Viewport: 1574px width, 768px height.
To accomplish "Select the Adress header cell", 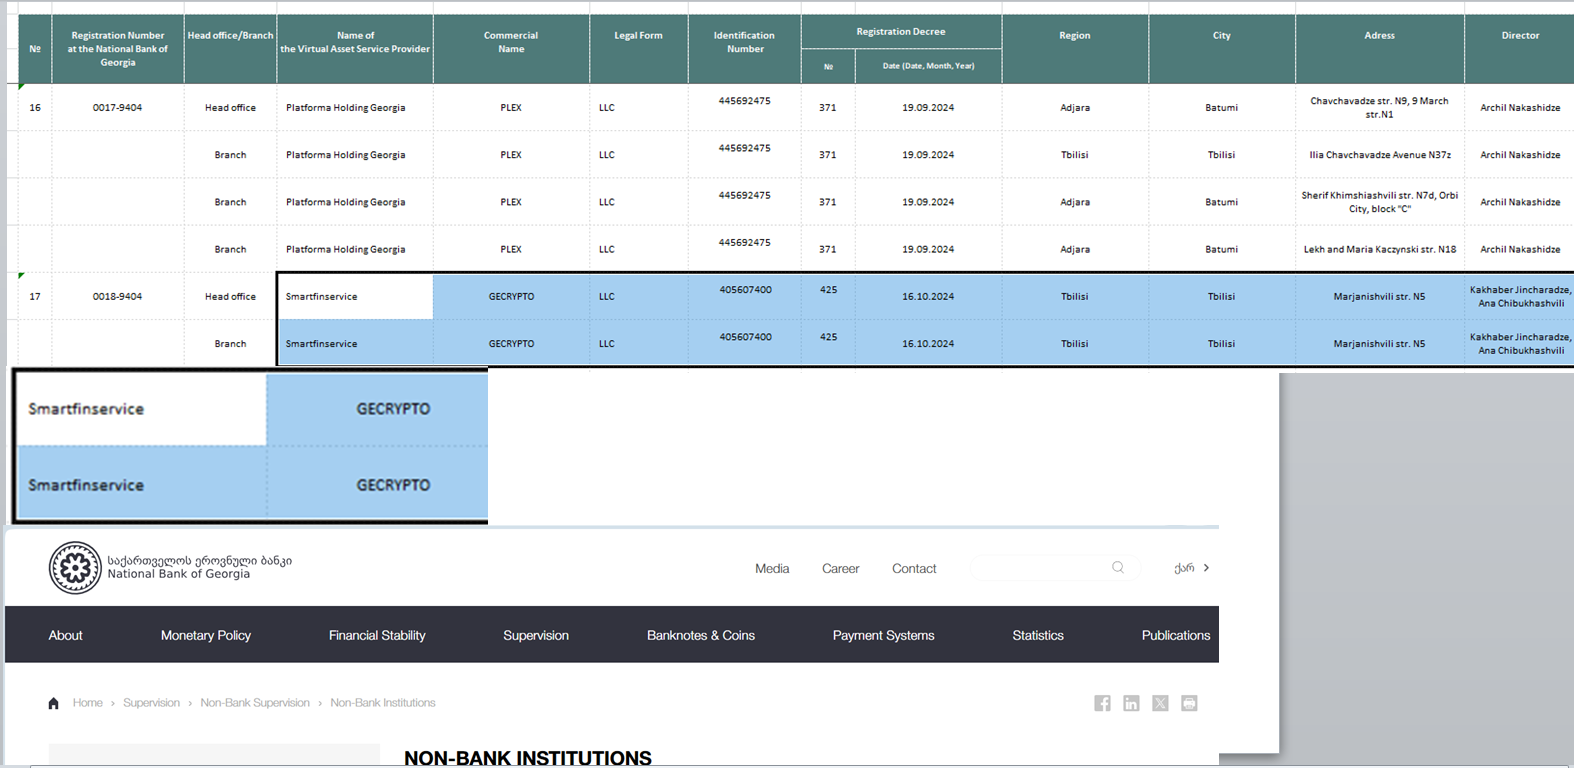I will tap(1380, 49).
